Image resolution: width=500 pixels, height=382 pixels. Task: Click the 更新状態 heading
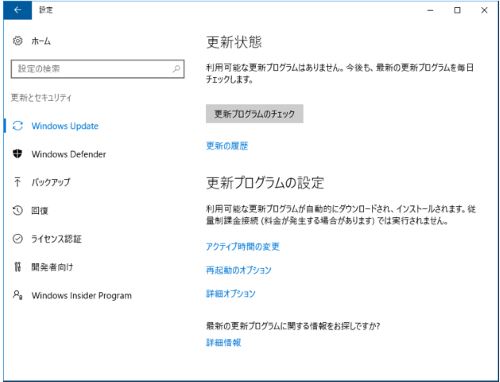[234, 42]
